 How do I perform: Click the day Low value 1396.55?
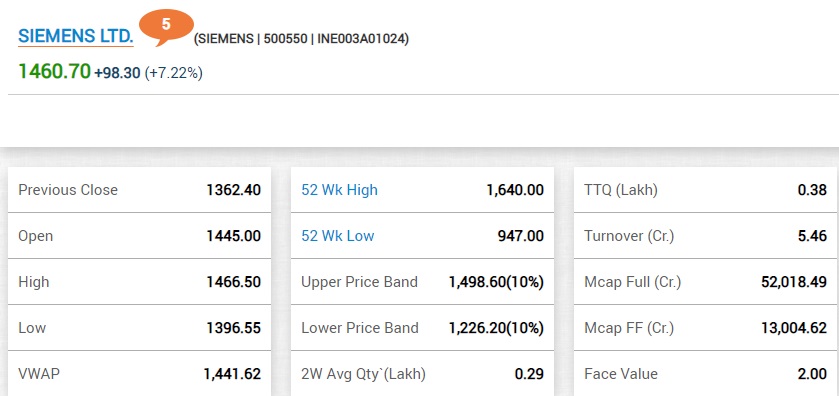[234, 328]
